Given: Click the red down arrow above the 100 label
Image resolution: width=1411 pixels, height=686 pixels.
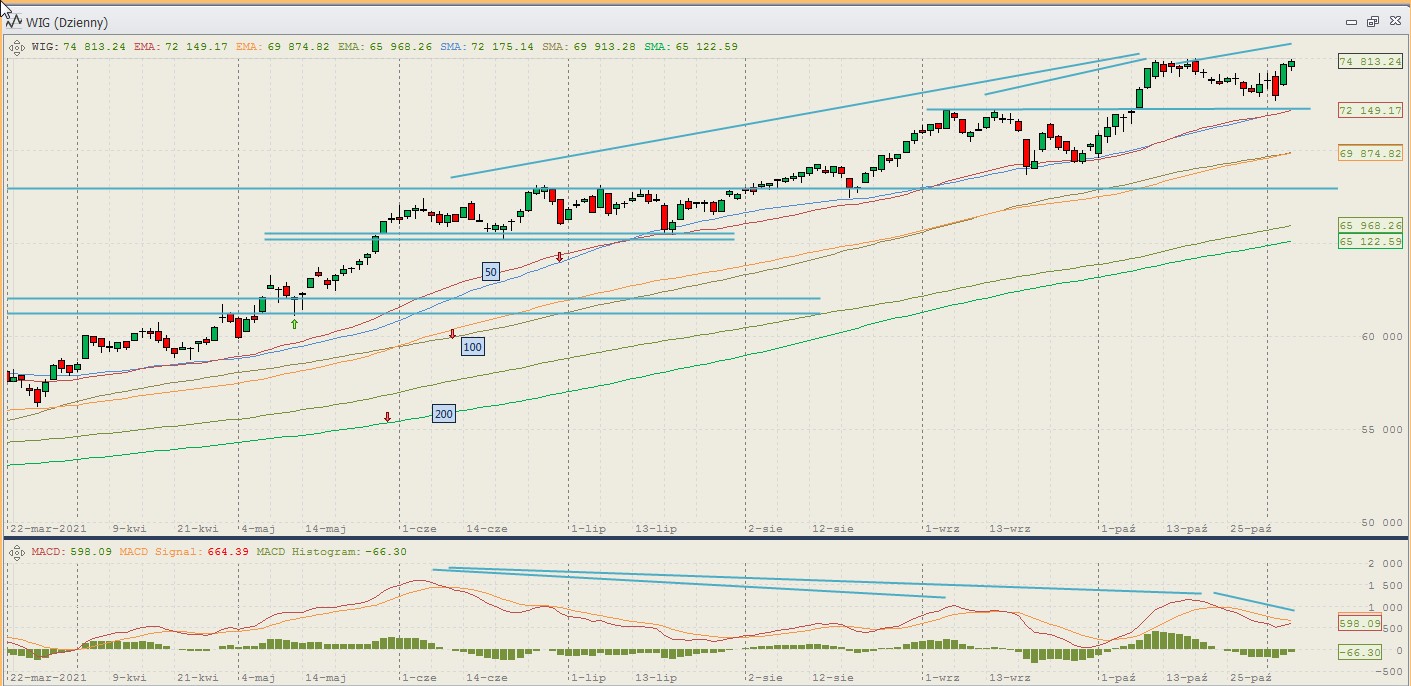Looking at the screenshot, I should click(x=452, y=333).
